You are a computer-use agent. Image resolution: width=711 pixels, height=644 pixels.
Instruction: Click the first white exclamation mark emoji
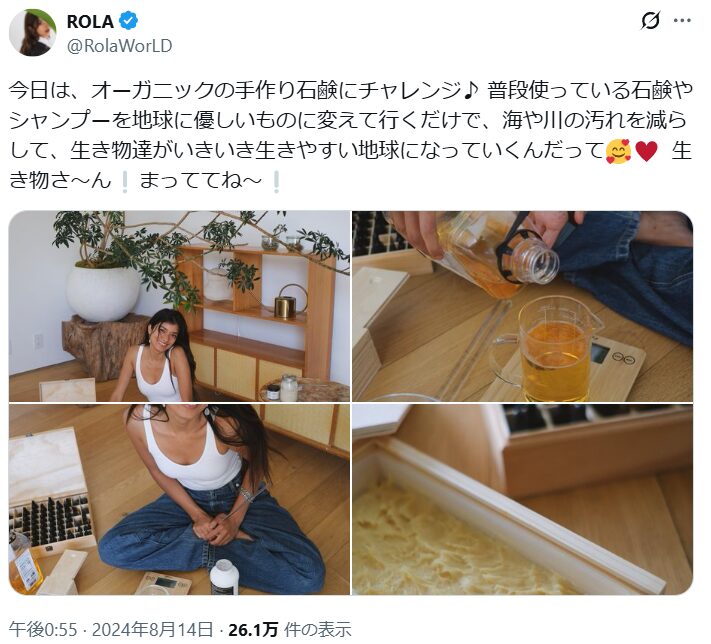tap(126, 182)
